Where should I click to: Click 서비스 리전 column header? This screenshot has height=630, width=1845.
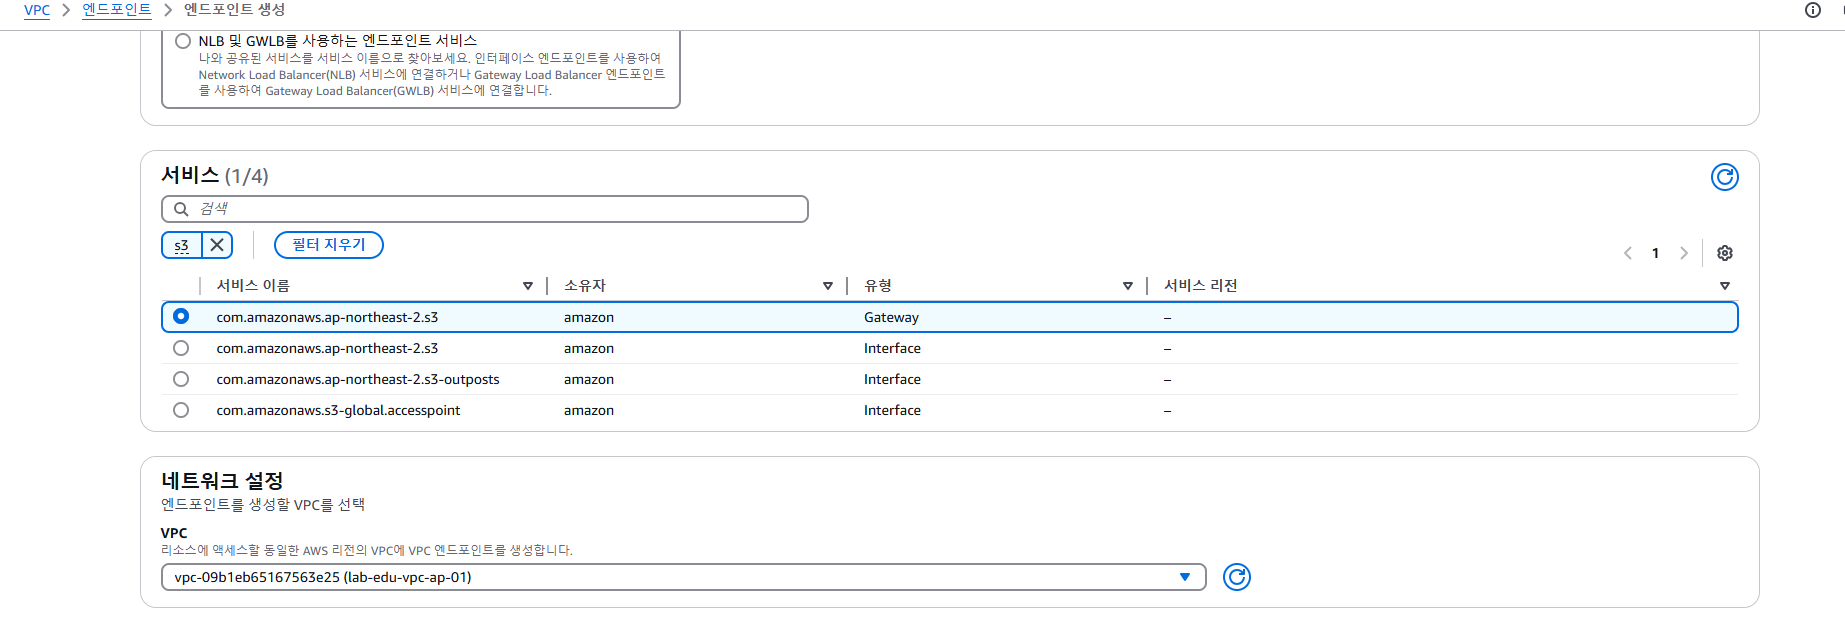tap(1201, 286)
